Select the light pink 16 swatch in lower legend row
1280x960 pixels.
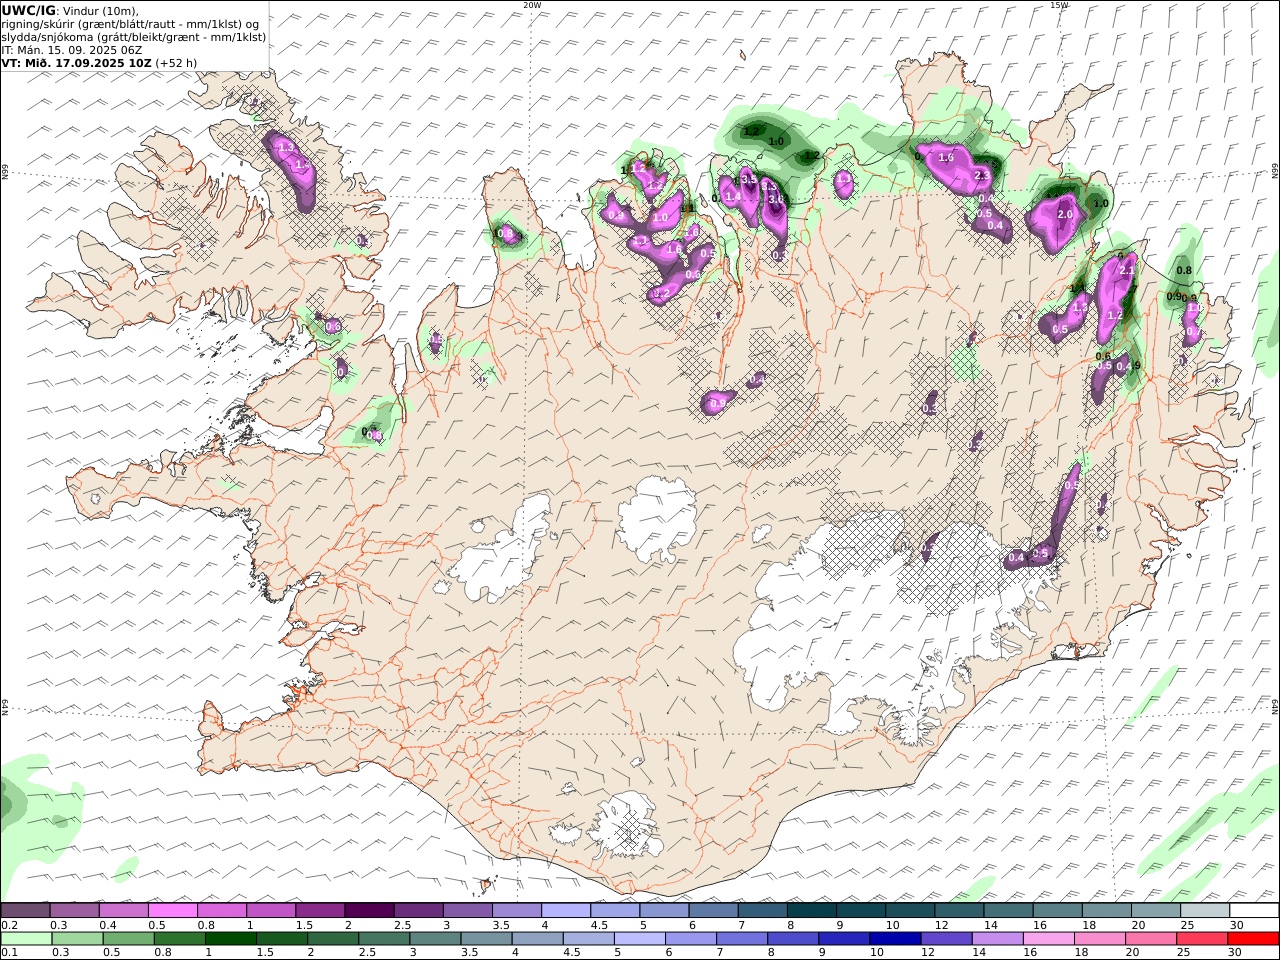click(x=1047, y=938)
